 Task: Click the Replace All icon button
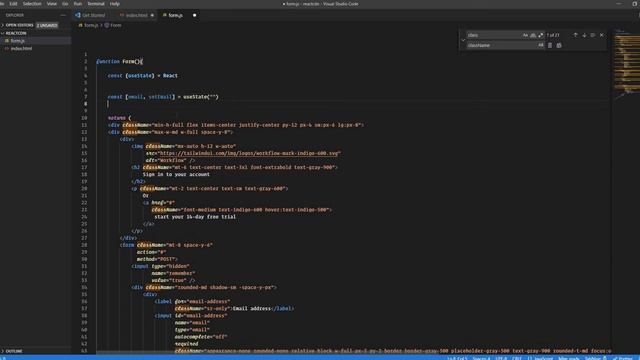(x=559, y=45)
